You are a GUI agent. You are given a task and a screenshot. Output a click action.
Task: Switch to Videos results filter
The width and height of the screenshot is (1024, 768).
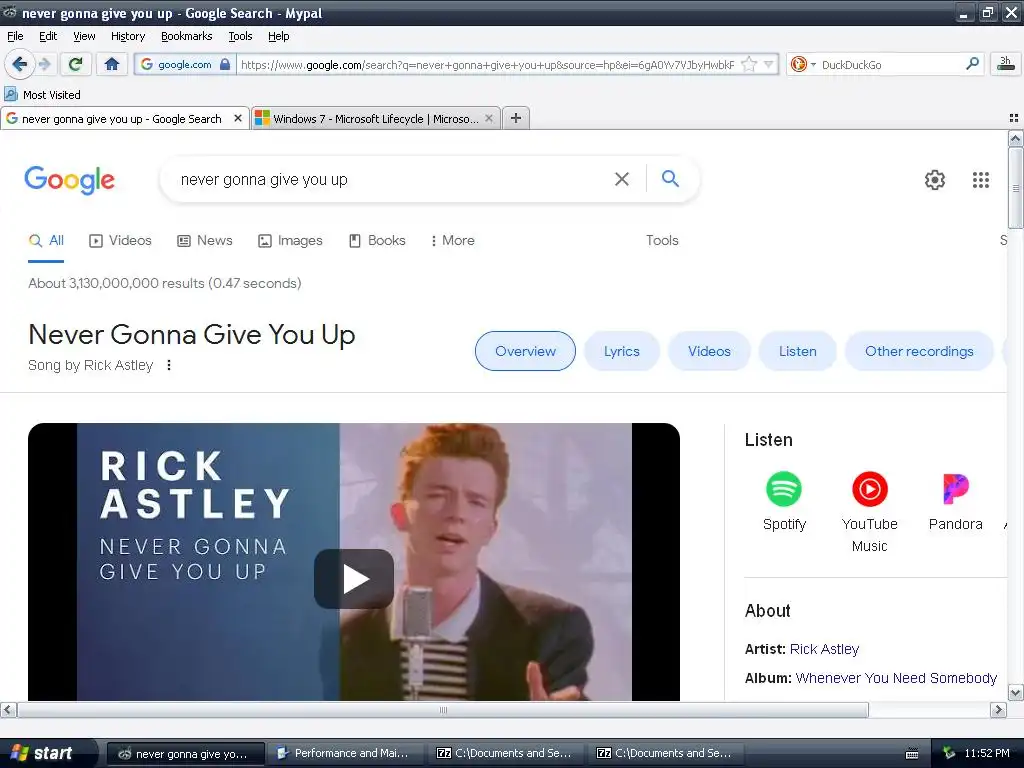(120, 240)
